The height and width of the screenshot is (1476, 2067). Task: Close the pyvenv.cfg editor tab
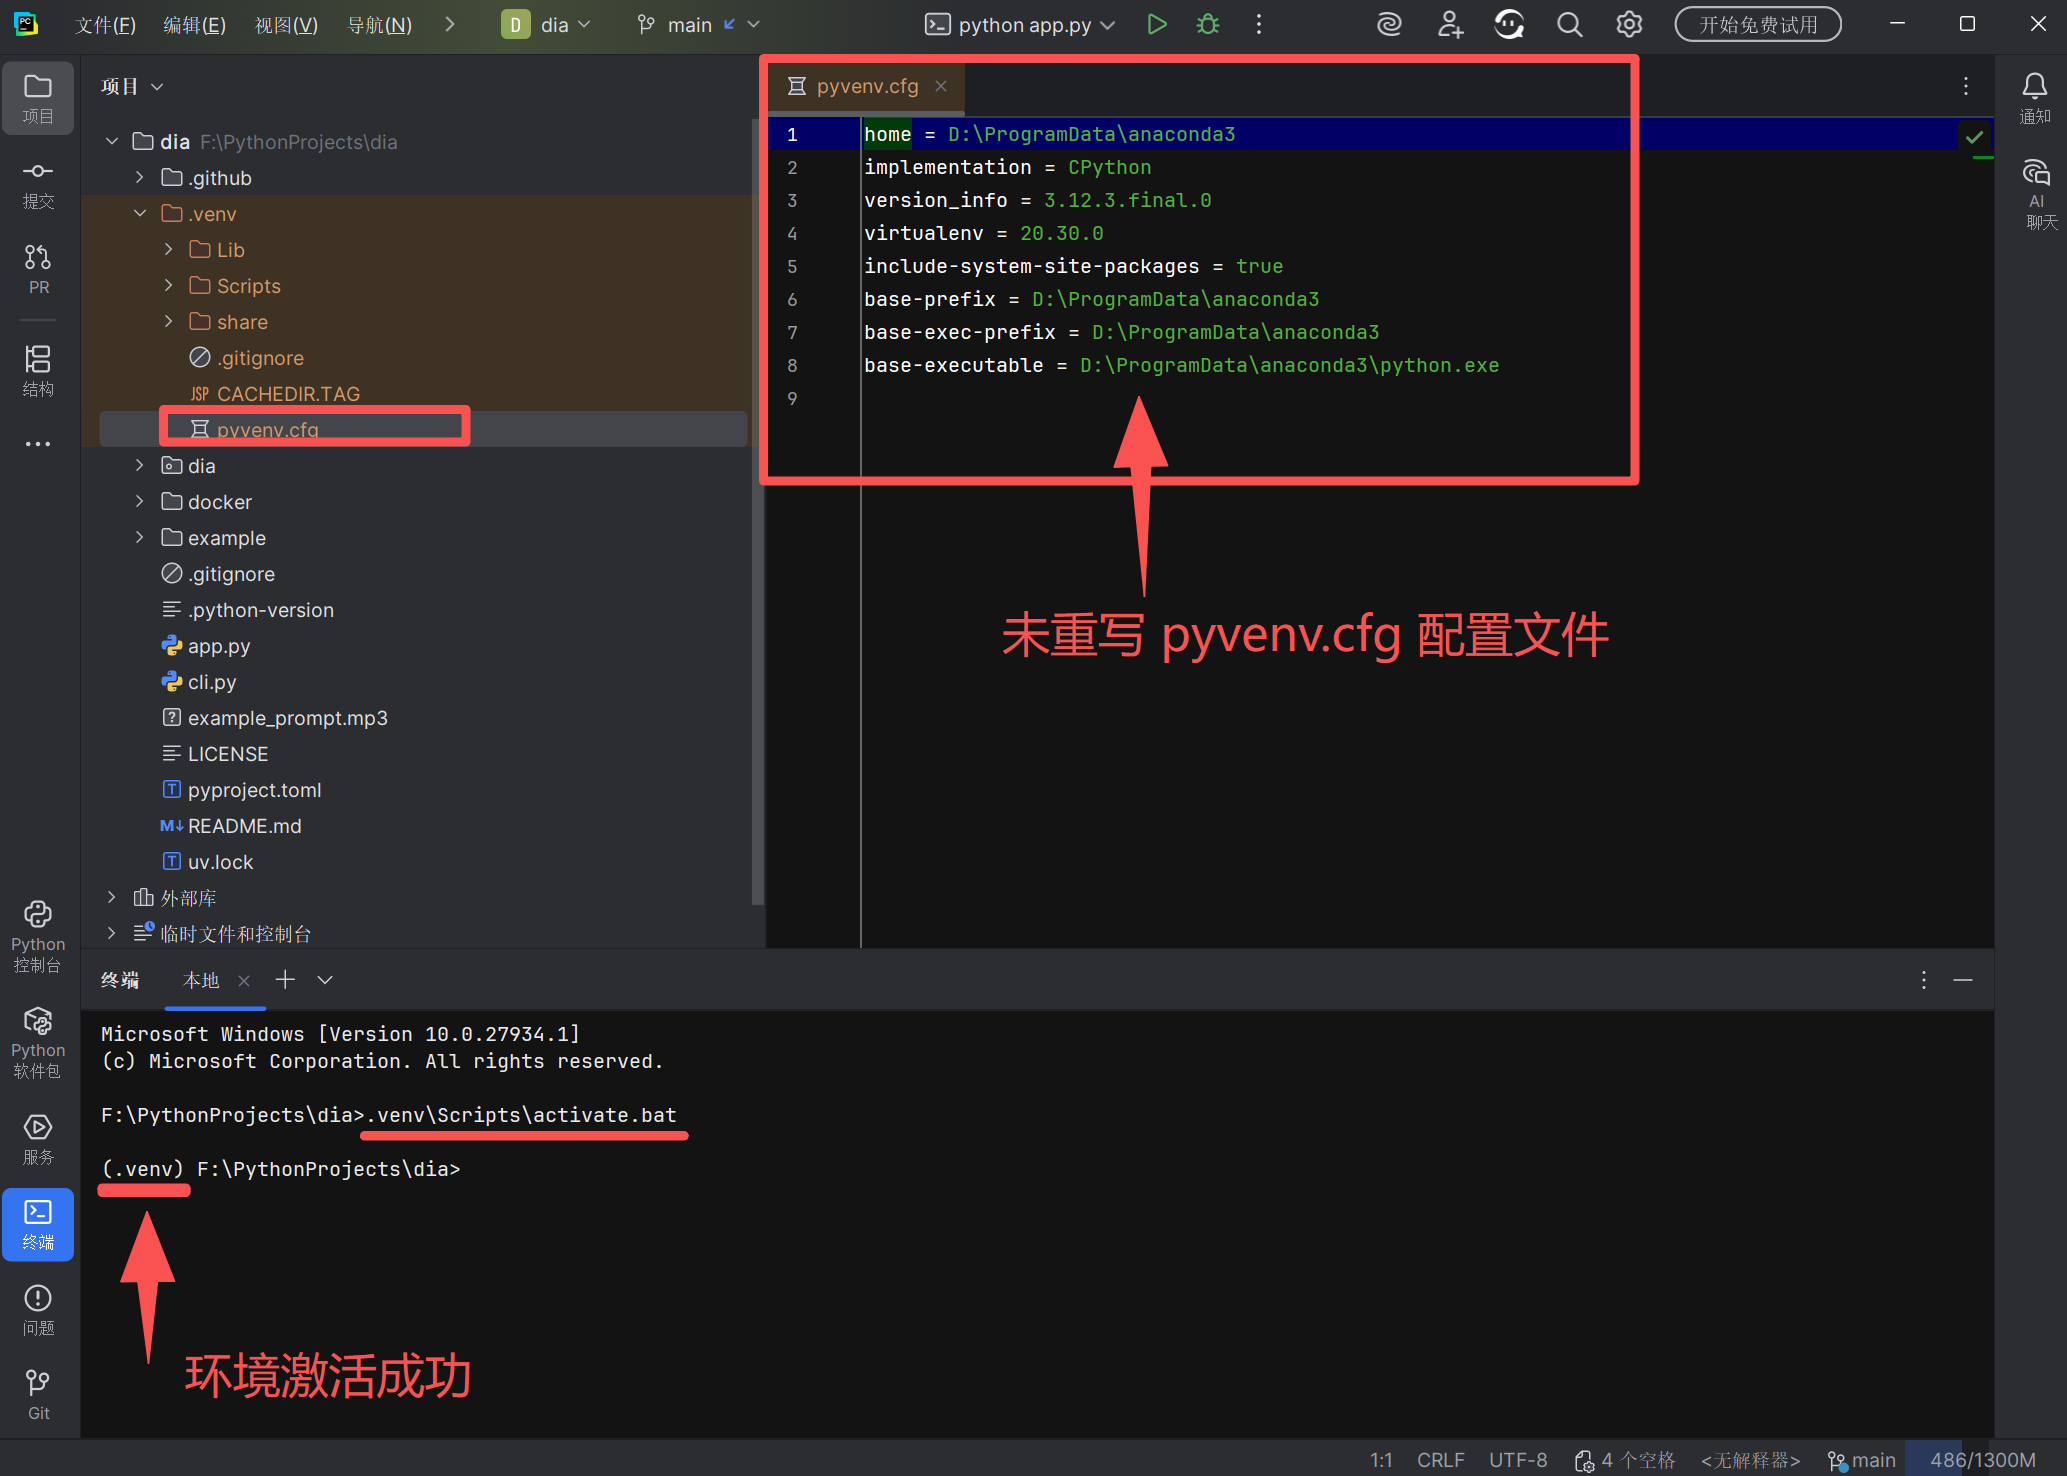click(941, 86)
